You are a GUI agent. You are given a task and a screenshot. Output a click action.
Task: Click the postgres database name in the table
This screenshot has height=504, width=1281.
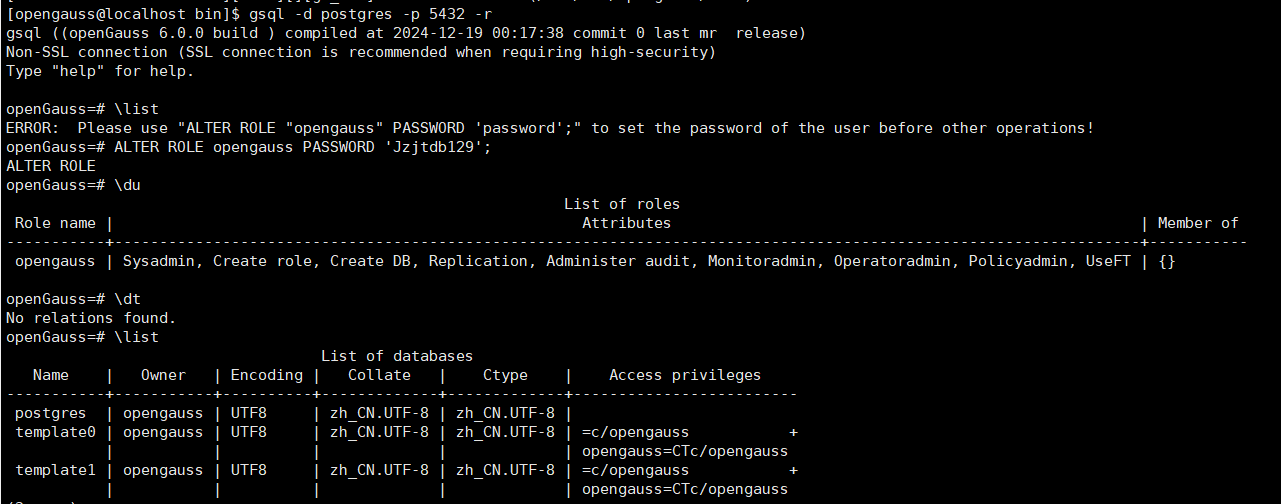51,413
